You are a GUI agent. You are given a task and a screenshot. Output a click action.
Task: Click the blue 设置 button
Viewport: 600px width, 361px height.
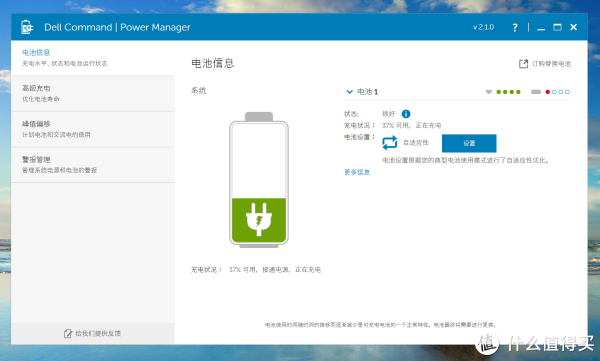[469, 143]
